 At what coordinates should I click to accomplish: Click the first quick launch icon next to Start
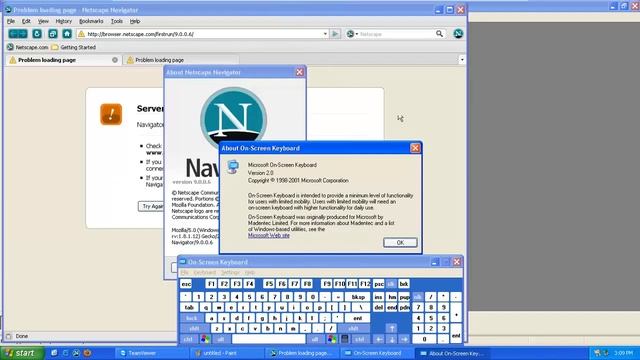coord(54,353)
